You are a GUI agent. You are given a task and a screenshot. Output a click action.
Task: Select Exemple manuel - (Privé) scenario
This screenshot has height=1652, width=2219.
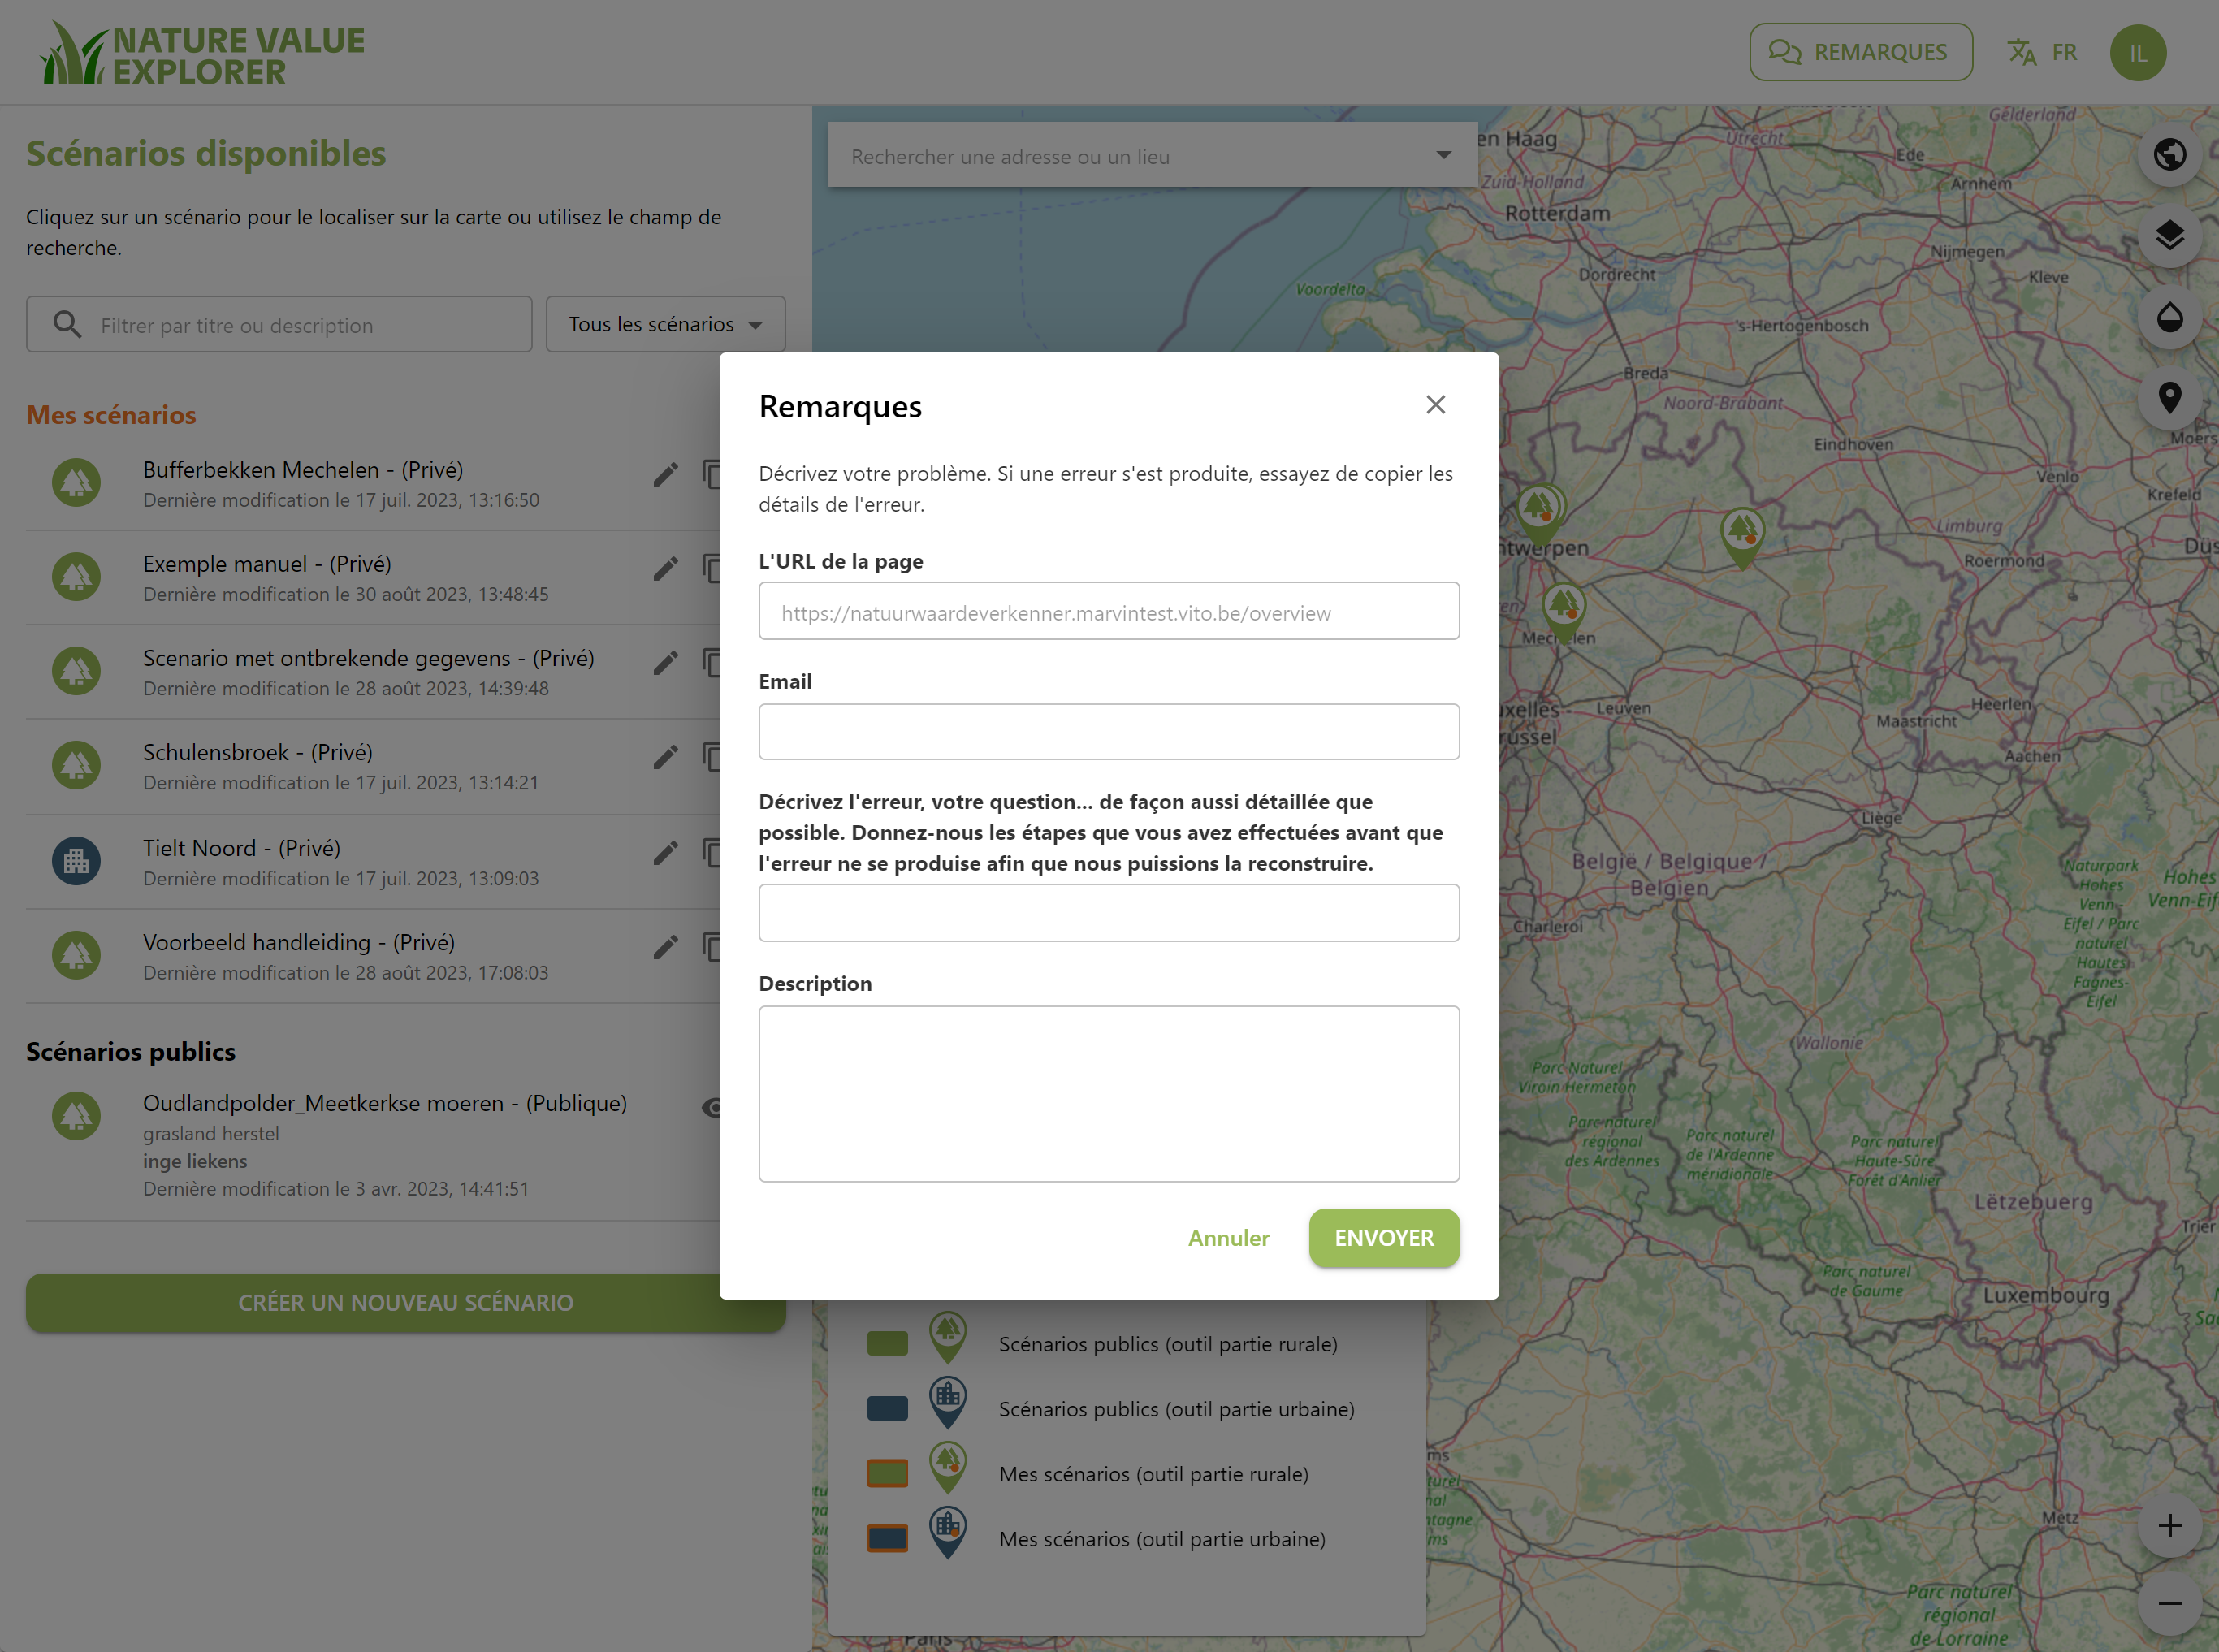pyautogui.click(x=267, y=564)
